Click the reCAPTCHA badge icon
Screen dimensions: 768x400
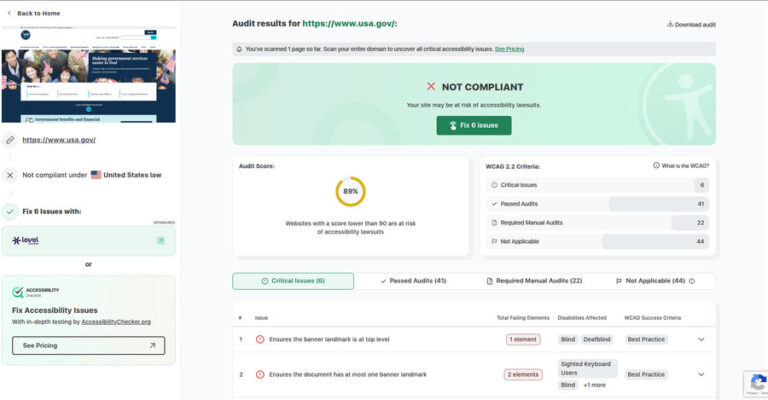(x=758, y=382)
